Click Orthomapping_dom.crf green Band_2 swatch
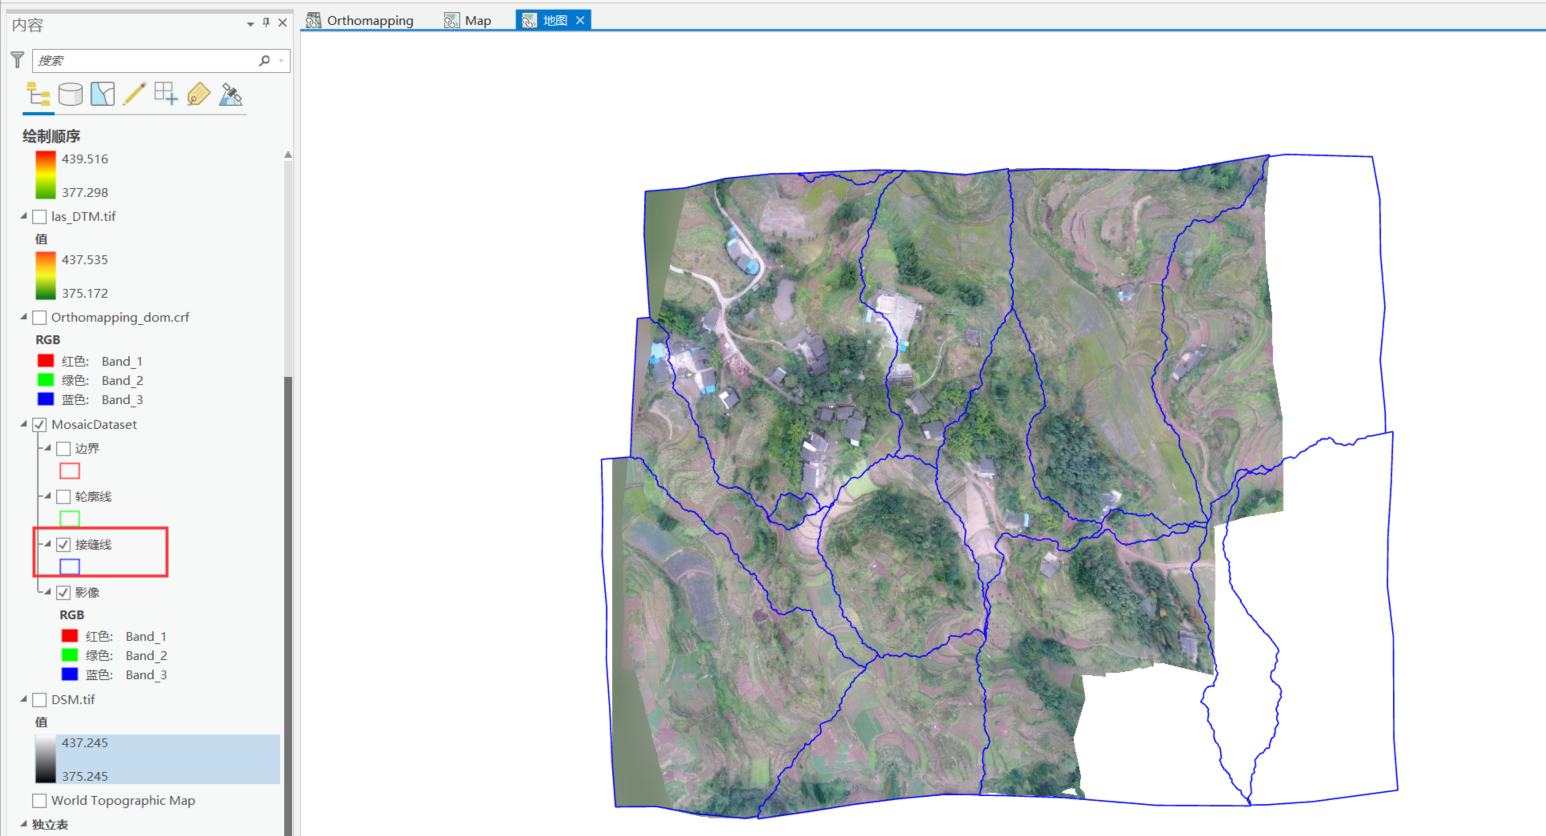1546x836 pixels. point(46,380)
